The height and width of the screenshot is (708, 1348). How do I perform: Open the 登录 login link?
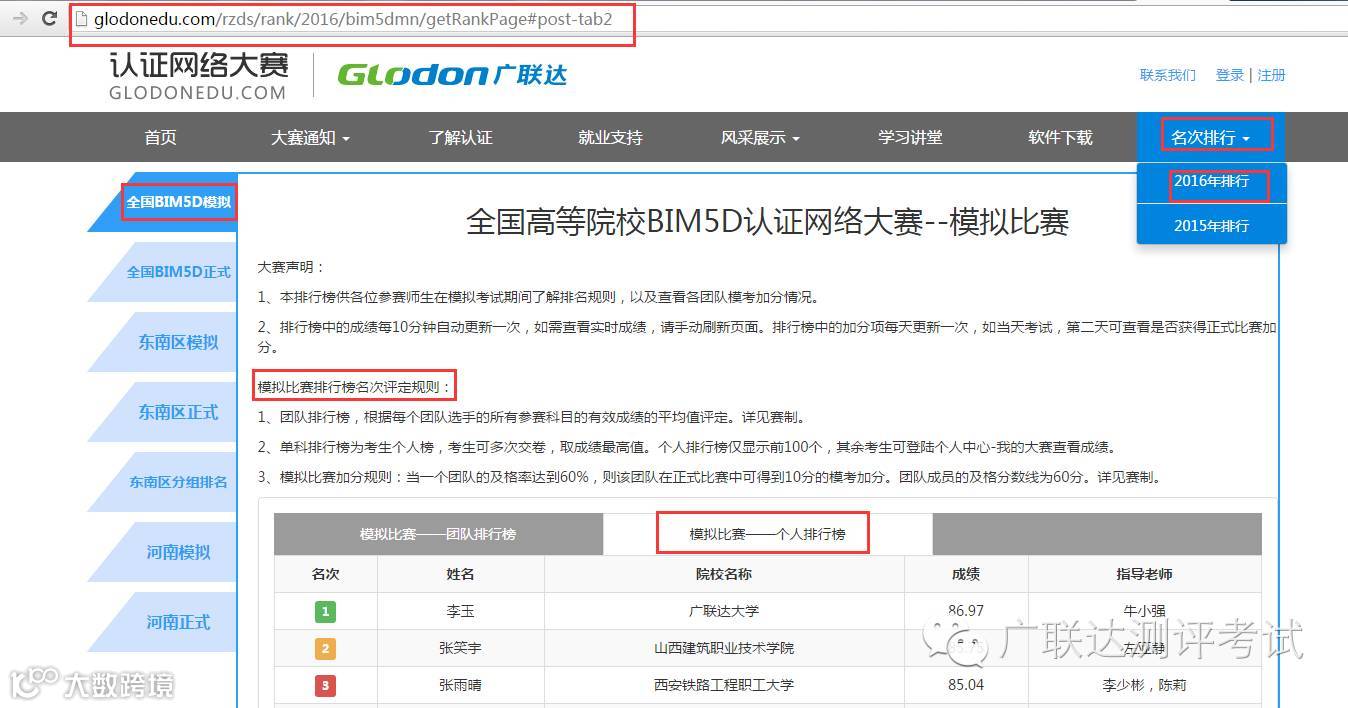[1230, 75]
